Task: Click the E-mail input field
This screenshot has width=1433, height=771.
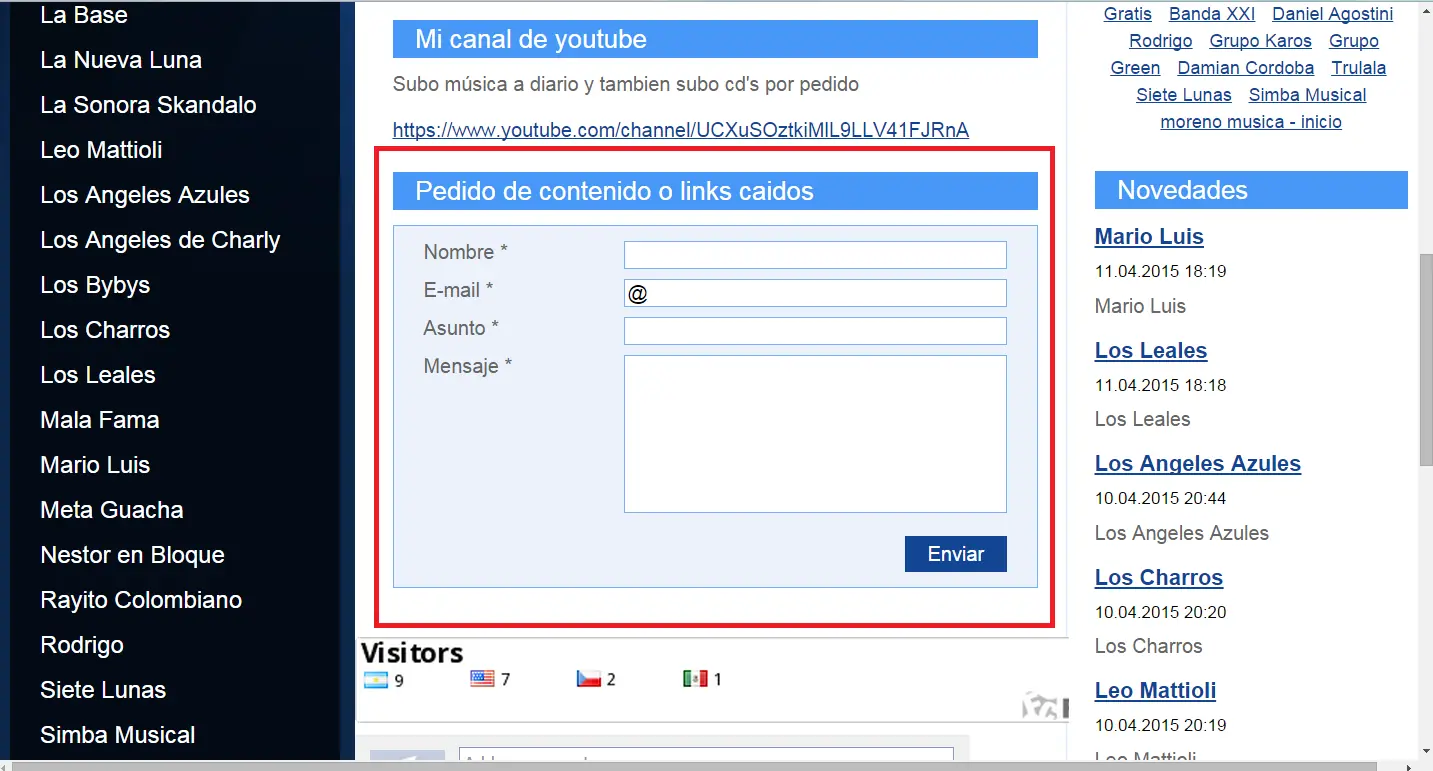Action: [x=815, y=293]
